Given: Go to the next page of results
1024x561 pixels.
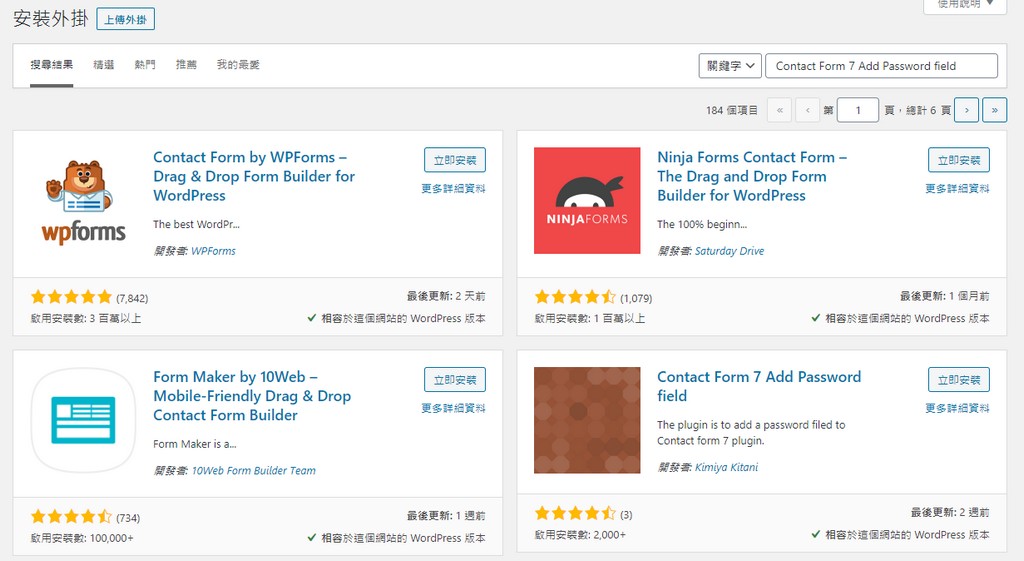Looking at the screenshot, I should pos(966,110).
